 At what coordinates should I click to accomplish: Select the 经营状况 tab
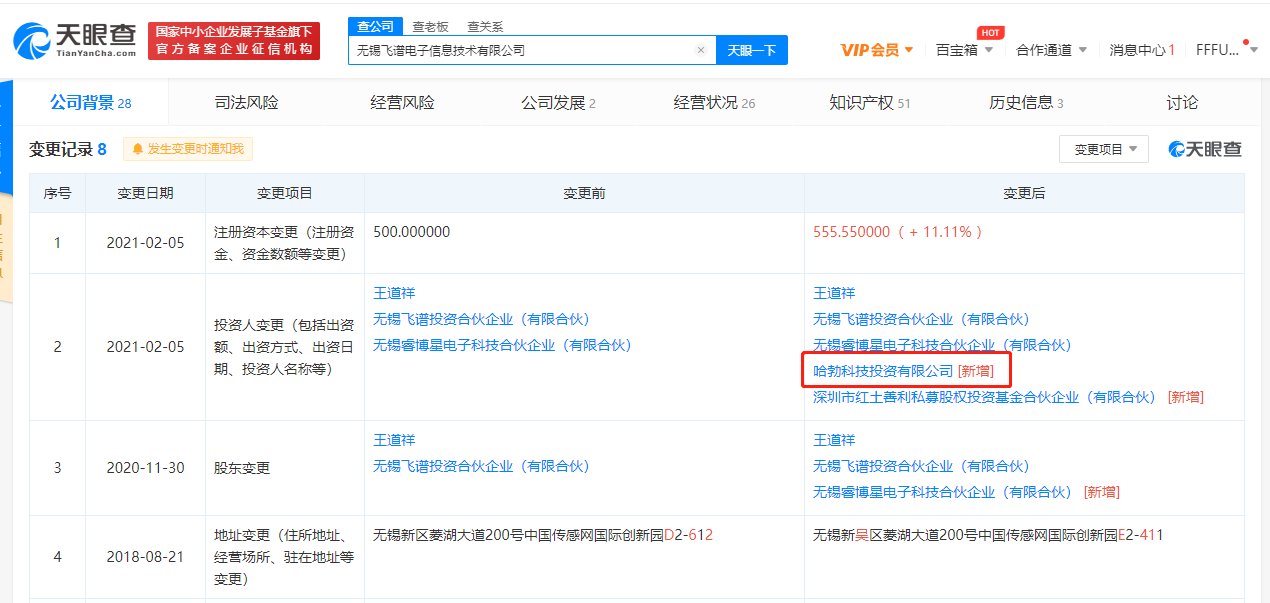coord(714,103)
